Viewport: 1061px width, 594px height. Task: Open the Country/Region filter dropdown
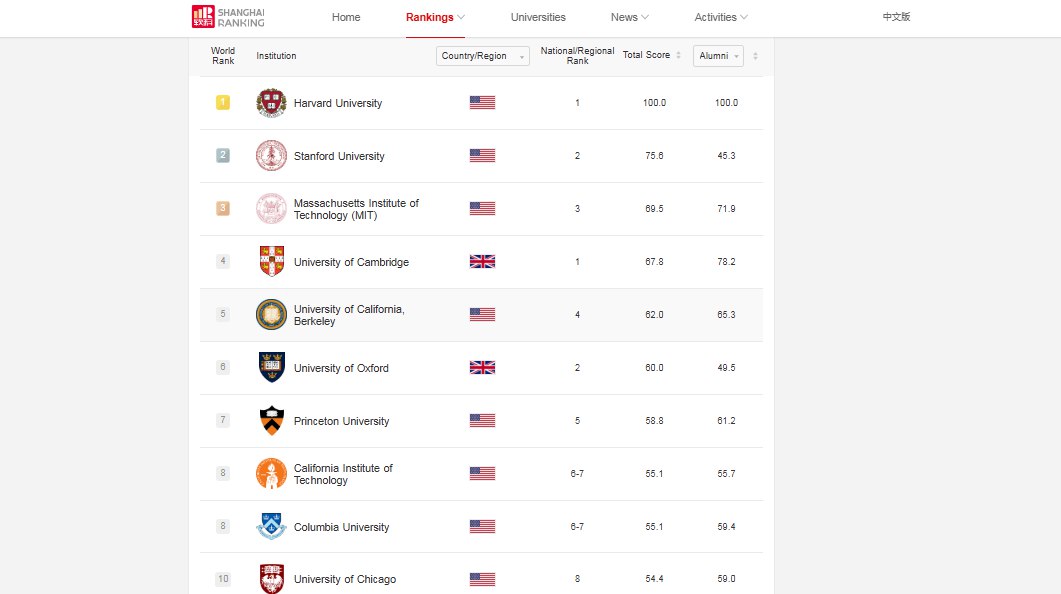[x=482, y=56]
